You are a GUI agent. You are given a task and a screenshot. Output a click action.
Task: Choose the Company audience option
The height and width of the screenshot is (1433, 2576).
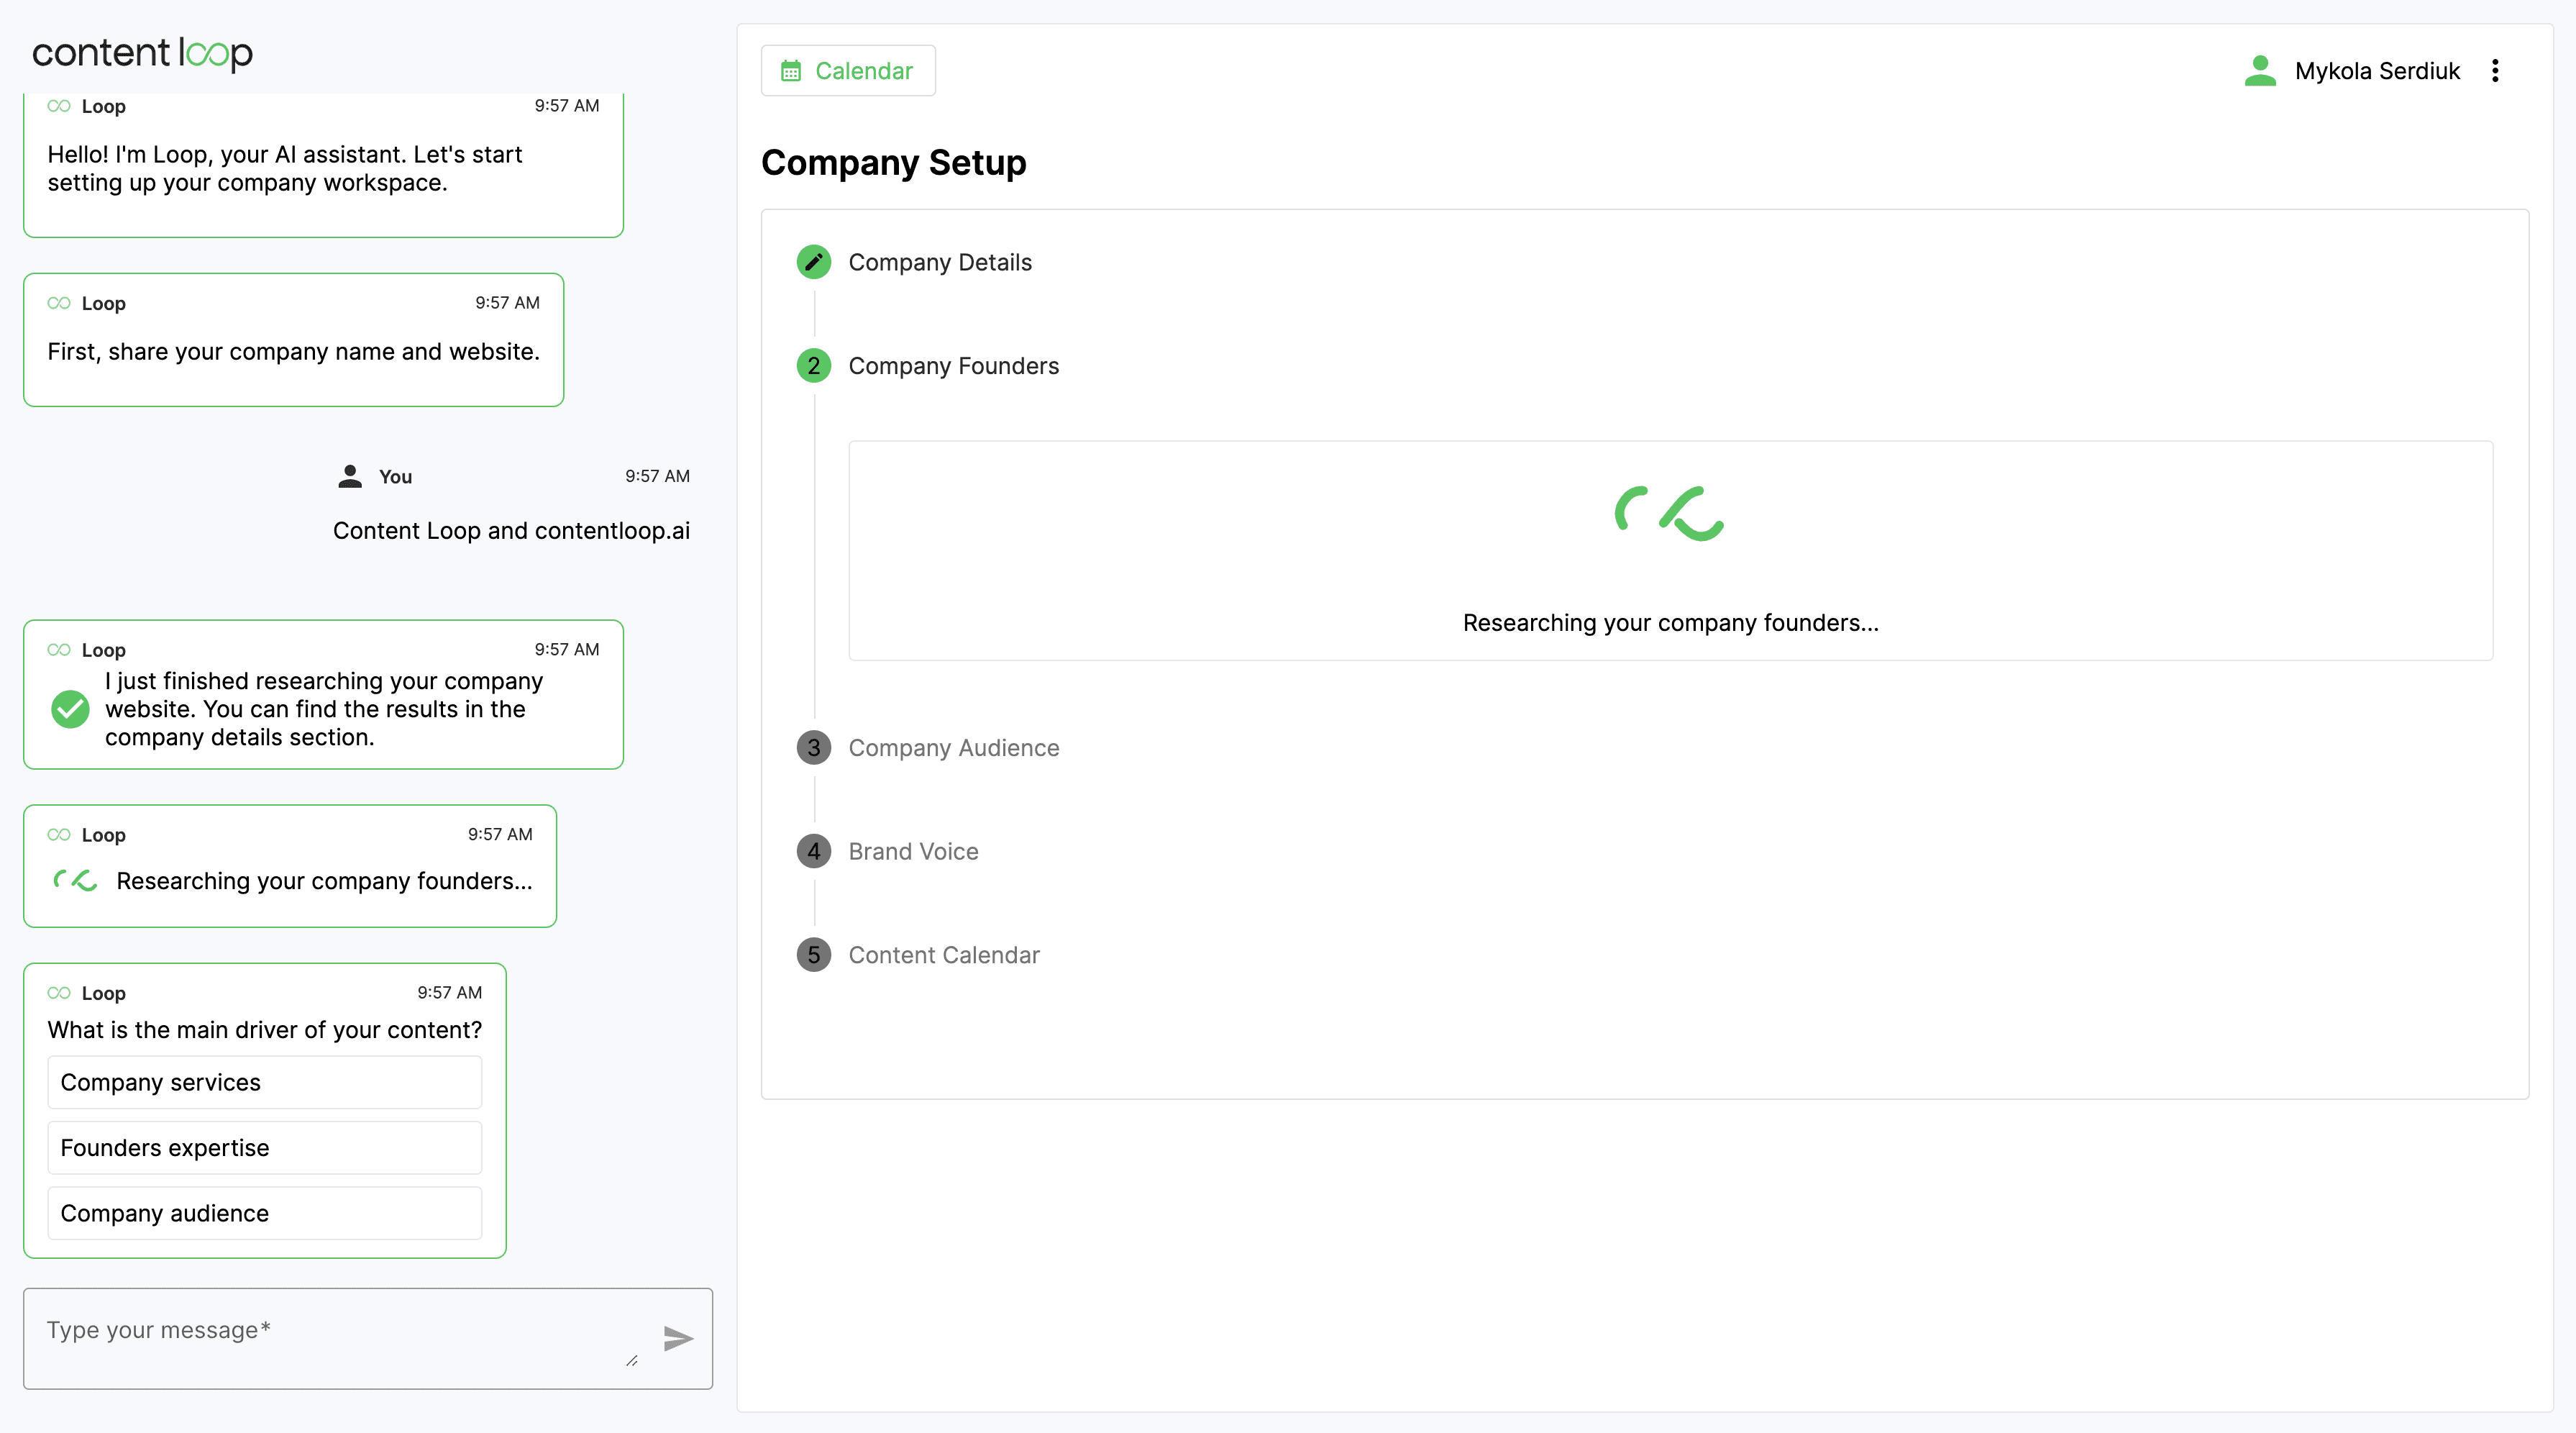(265, 1213)
